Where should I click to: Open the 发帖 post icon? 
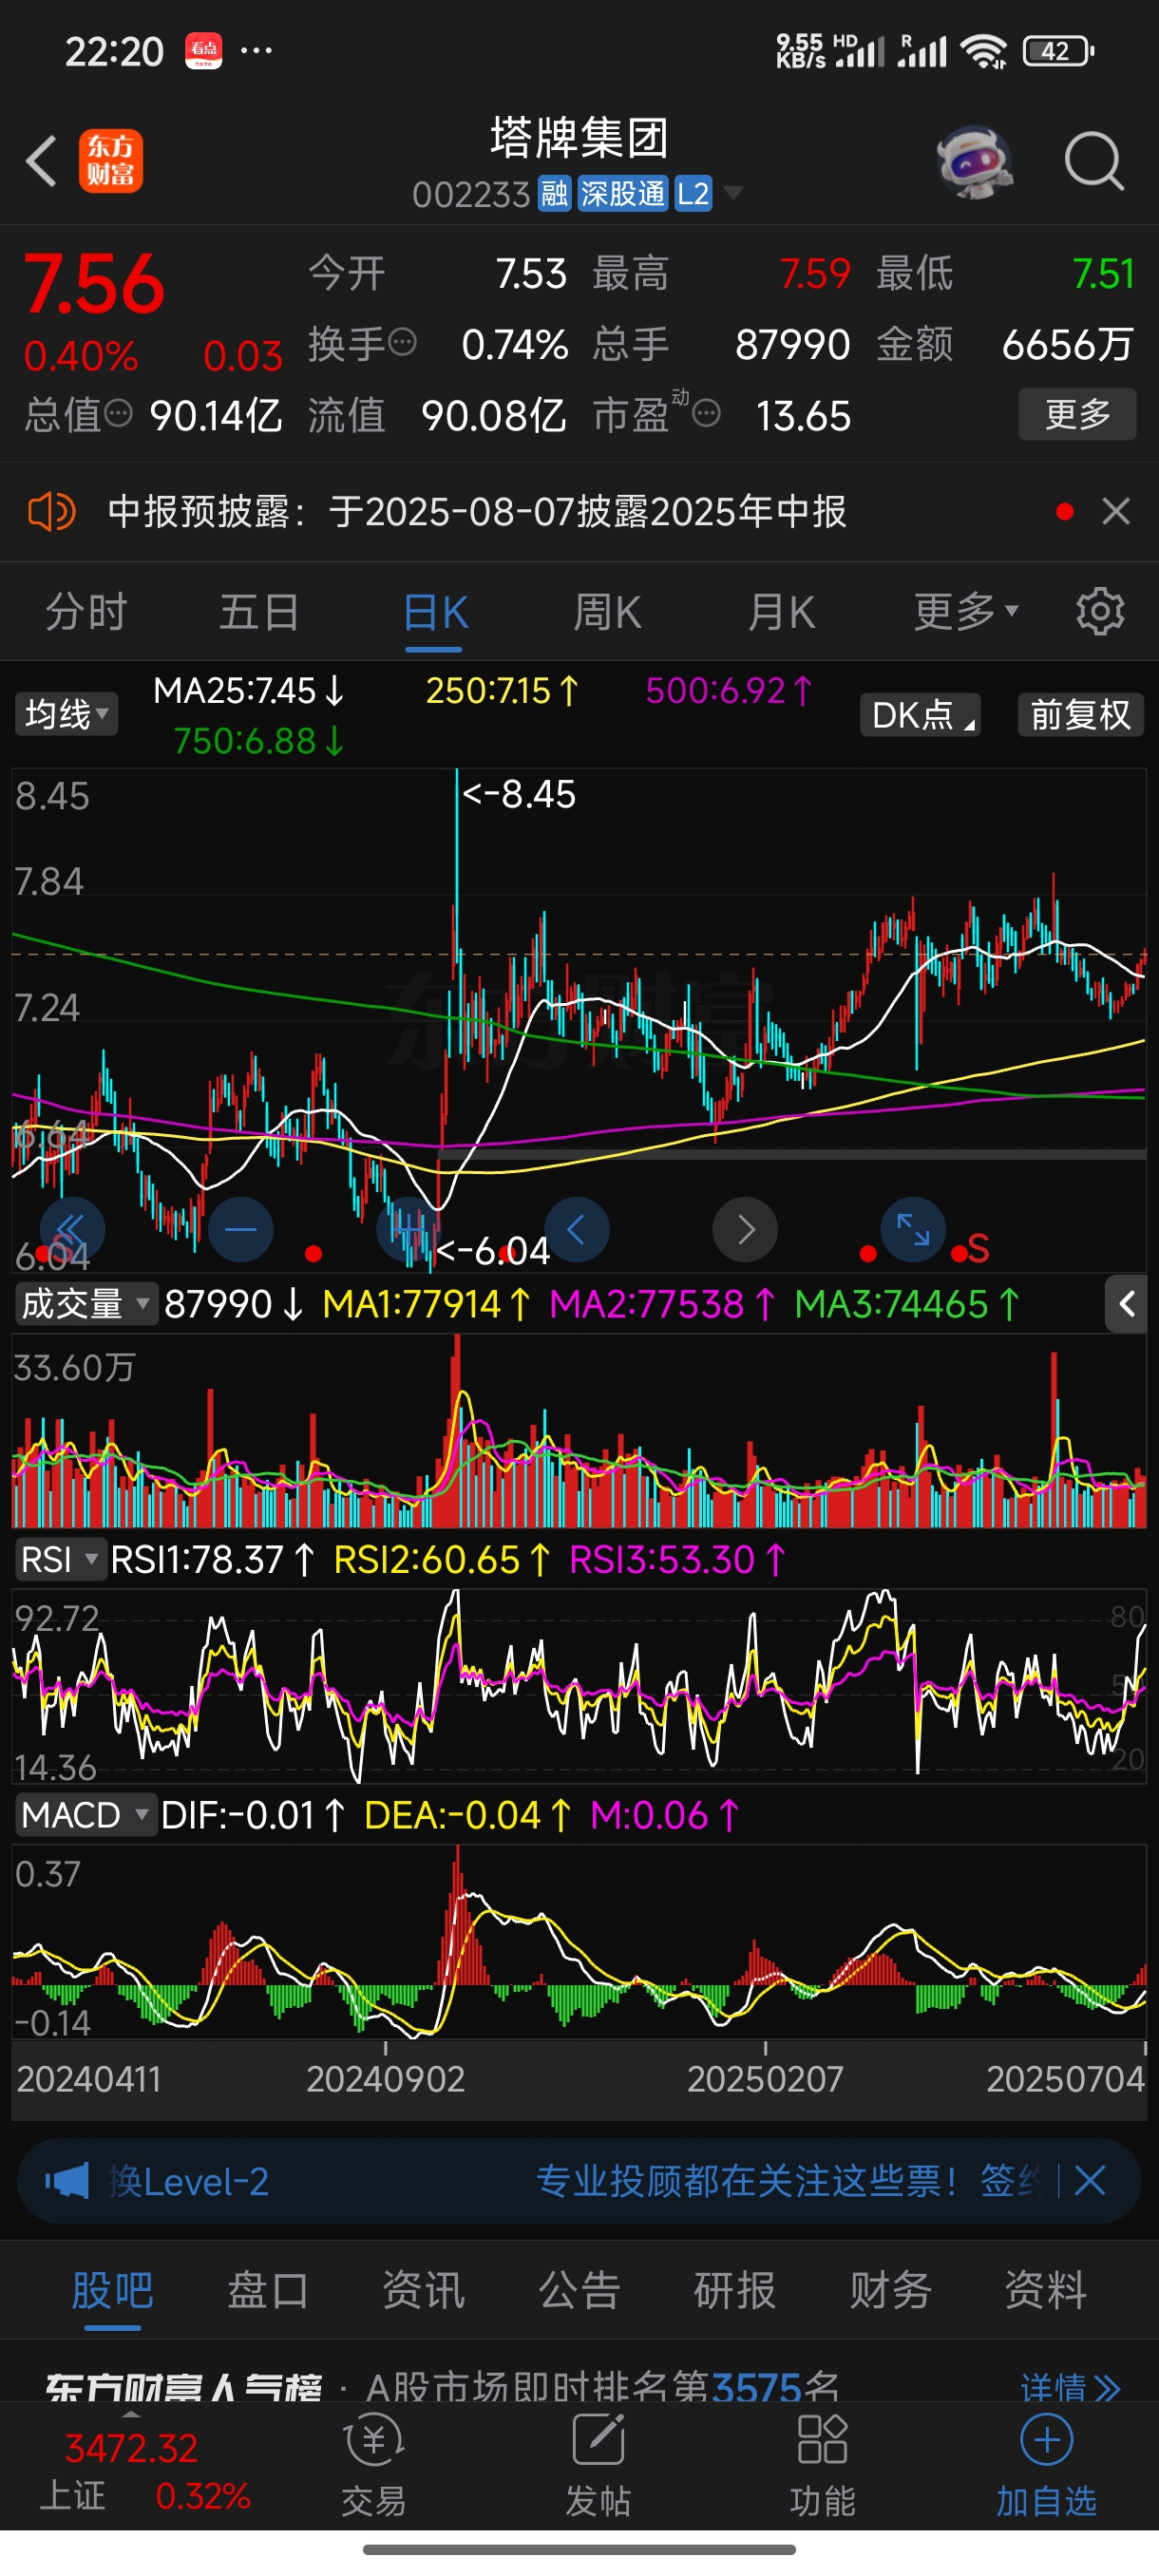tap(598, 2466)
